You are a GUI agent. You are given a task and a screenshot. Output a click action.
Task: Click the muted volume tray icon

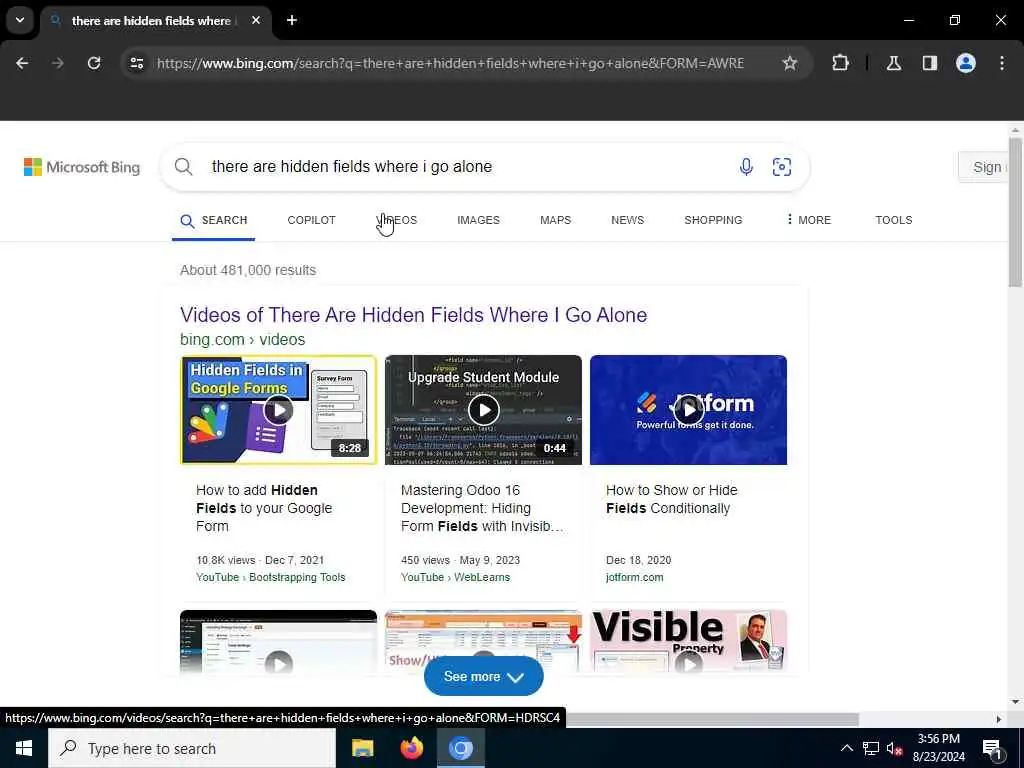point(894,748)
